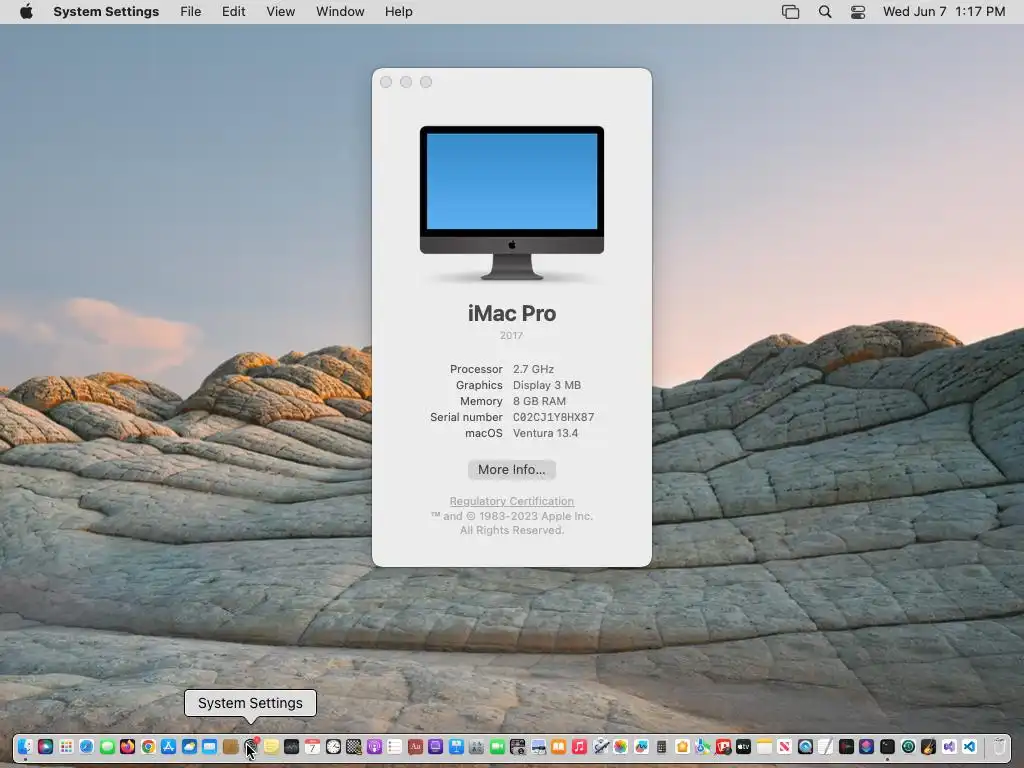This screenshot has width=1024, height=768.
Task: Launch GarageBand from the Dock
Action: pyautogui.click(x=928, y=746)
